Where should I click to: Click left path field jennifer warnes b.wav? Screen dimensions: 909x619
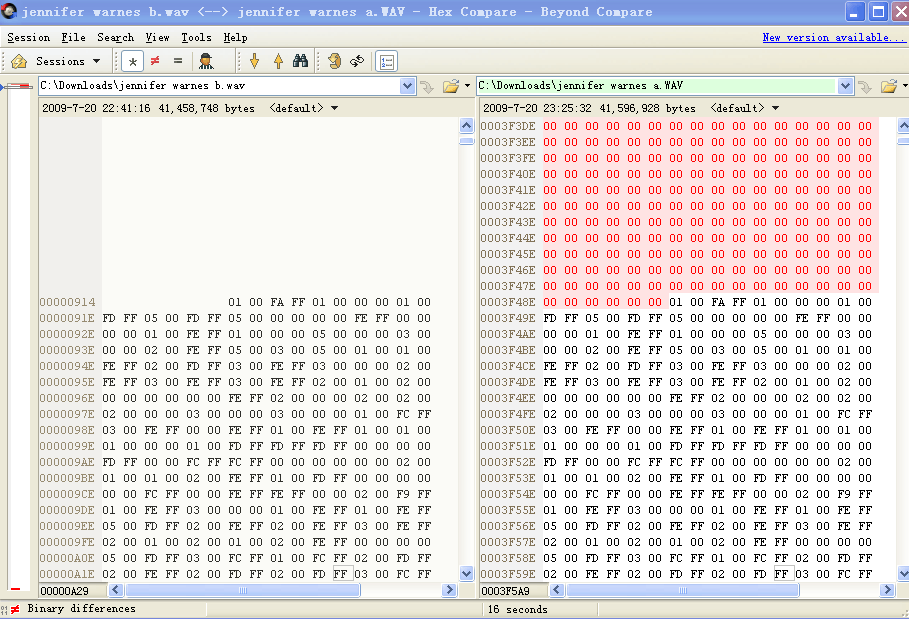[219, 86]
